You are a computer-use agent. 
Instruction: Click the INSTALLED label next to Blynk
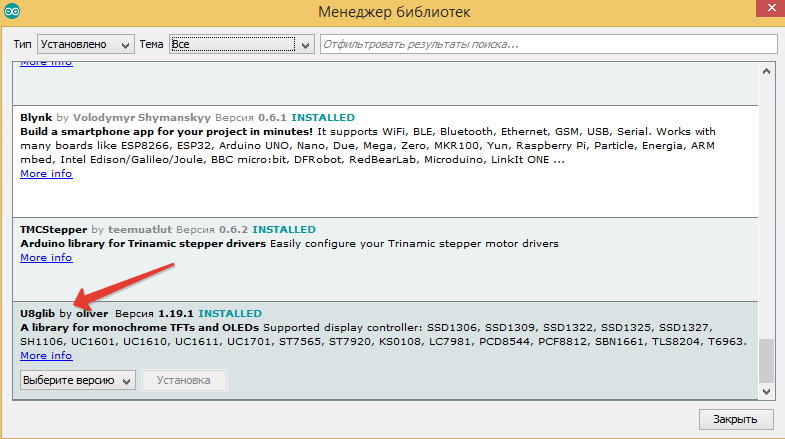(323, 117)
